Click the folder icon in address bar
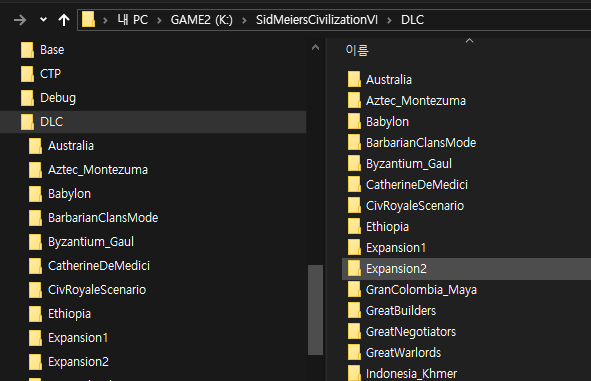 (88, 19)
